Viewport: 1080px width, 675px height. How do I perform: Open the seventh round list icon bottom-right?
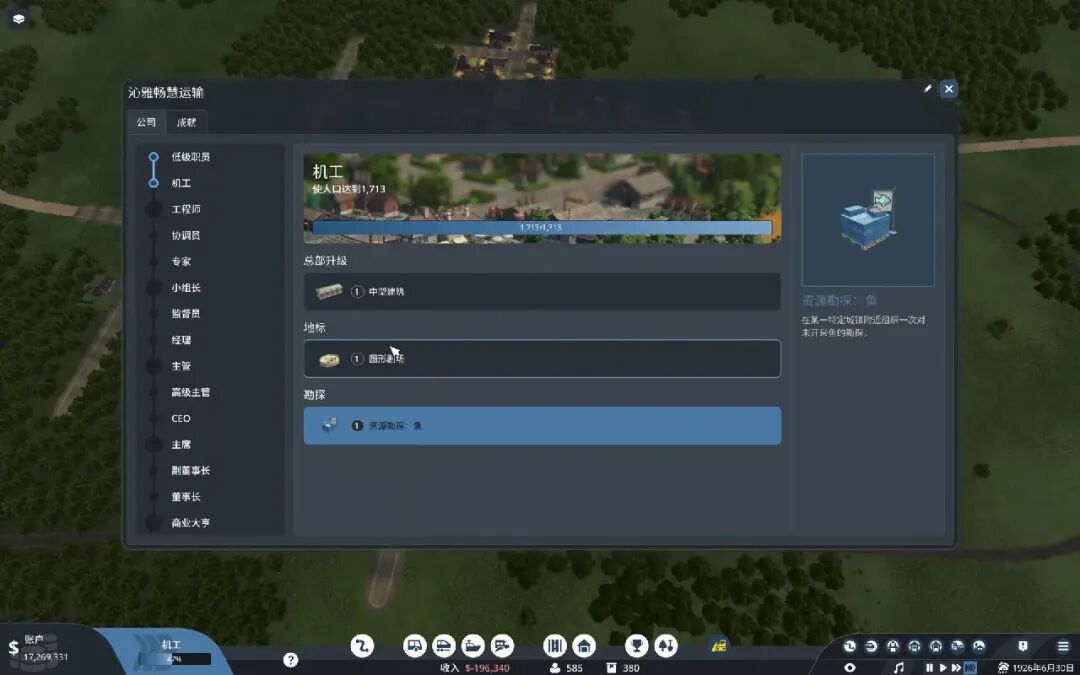click(x=979, y=646)
